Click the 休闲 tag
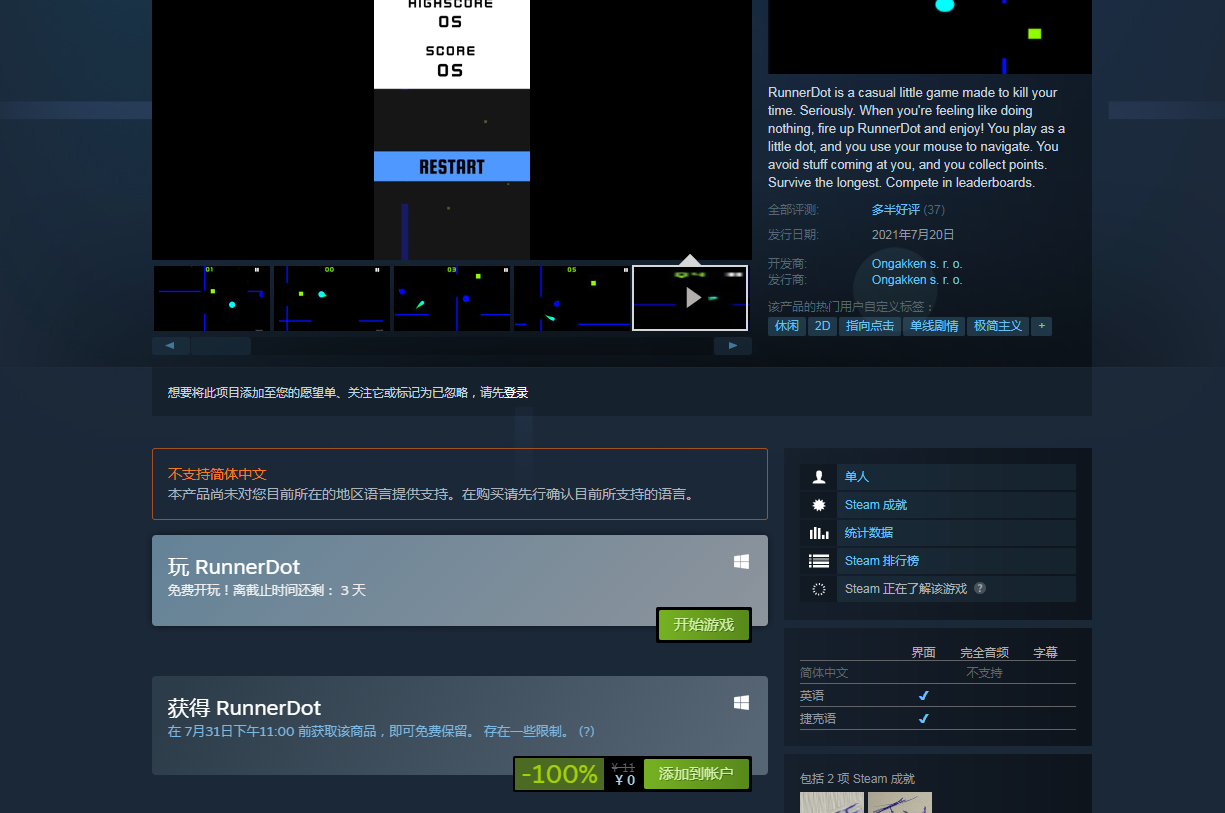 click(x=787, y=326)
